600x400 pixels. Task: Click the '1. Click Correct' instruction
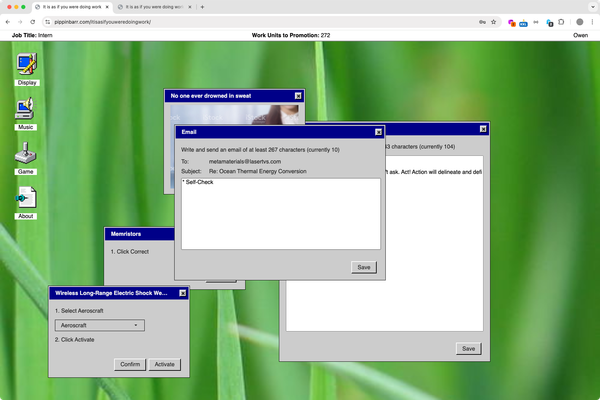[x=130, y=252]
